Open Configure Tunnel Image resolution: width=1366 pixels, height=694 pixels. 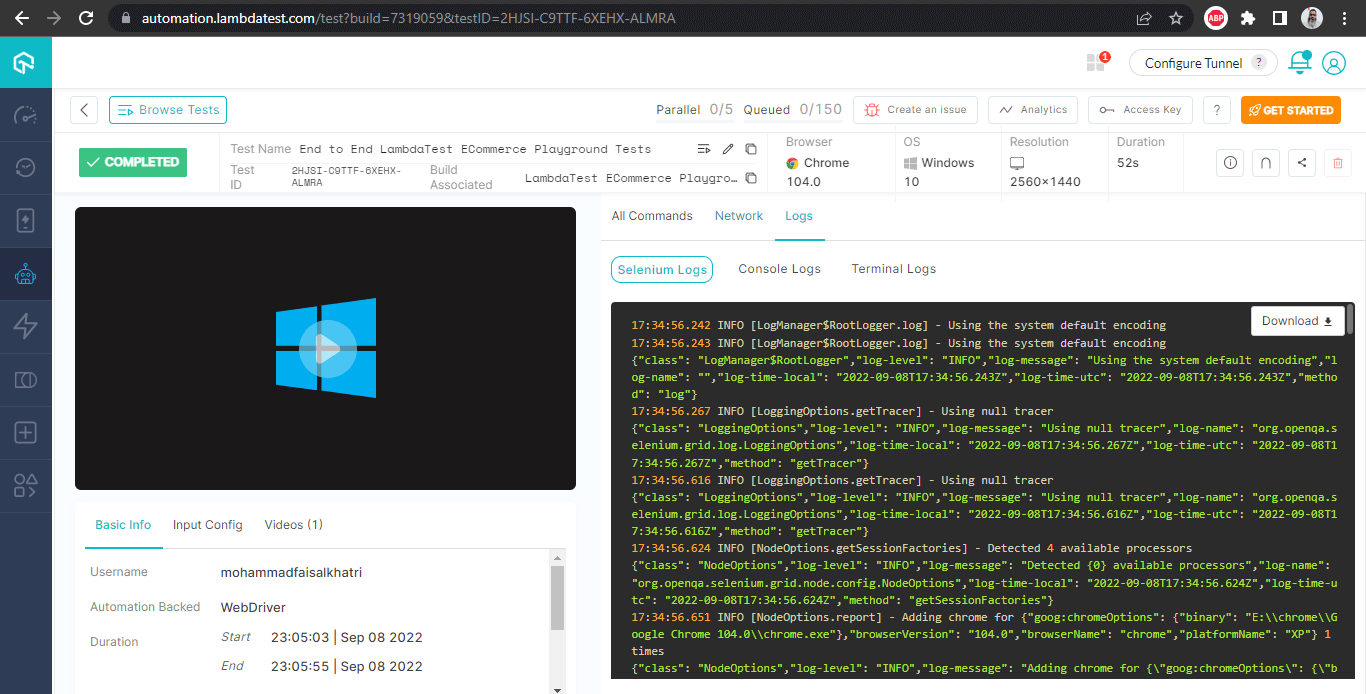(1195, 62)
